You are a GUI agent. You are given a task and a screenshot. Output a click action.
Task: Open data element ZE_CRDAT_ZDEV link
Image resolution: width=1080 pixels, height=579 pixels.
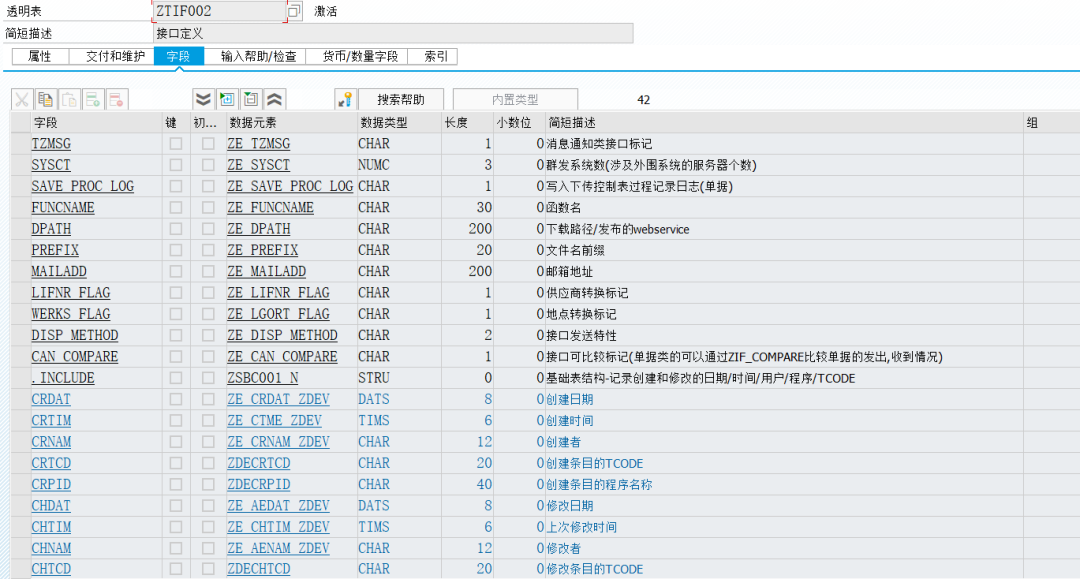(278, 399)
